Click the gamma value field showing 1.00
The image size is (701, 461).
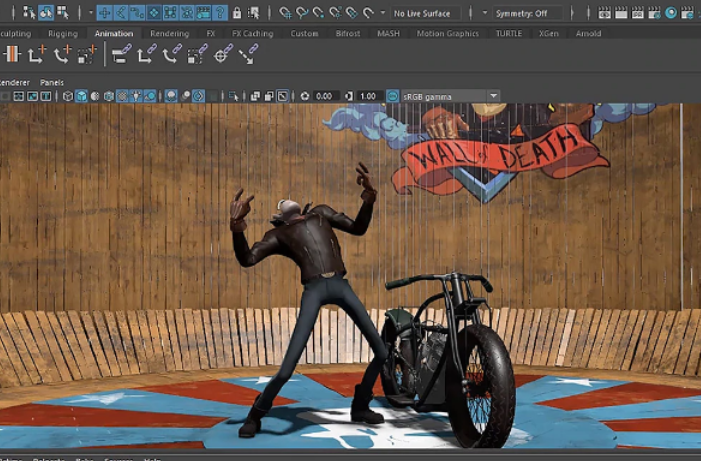coord(367,96)
